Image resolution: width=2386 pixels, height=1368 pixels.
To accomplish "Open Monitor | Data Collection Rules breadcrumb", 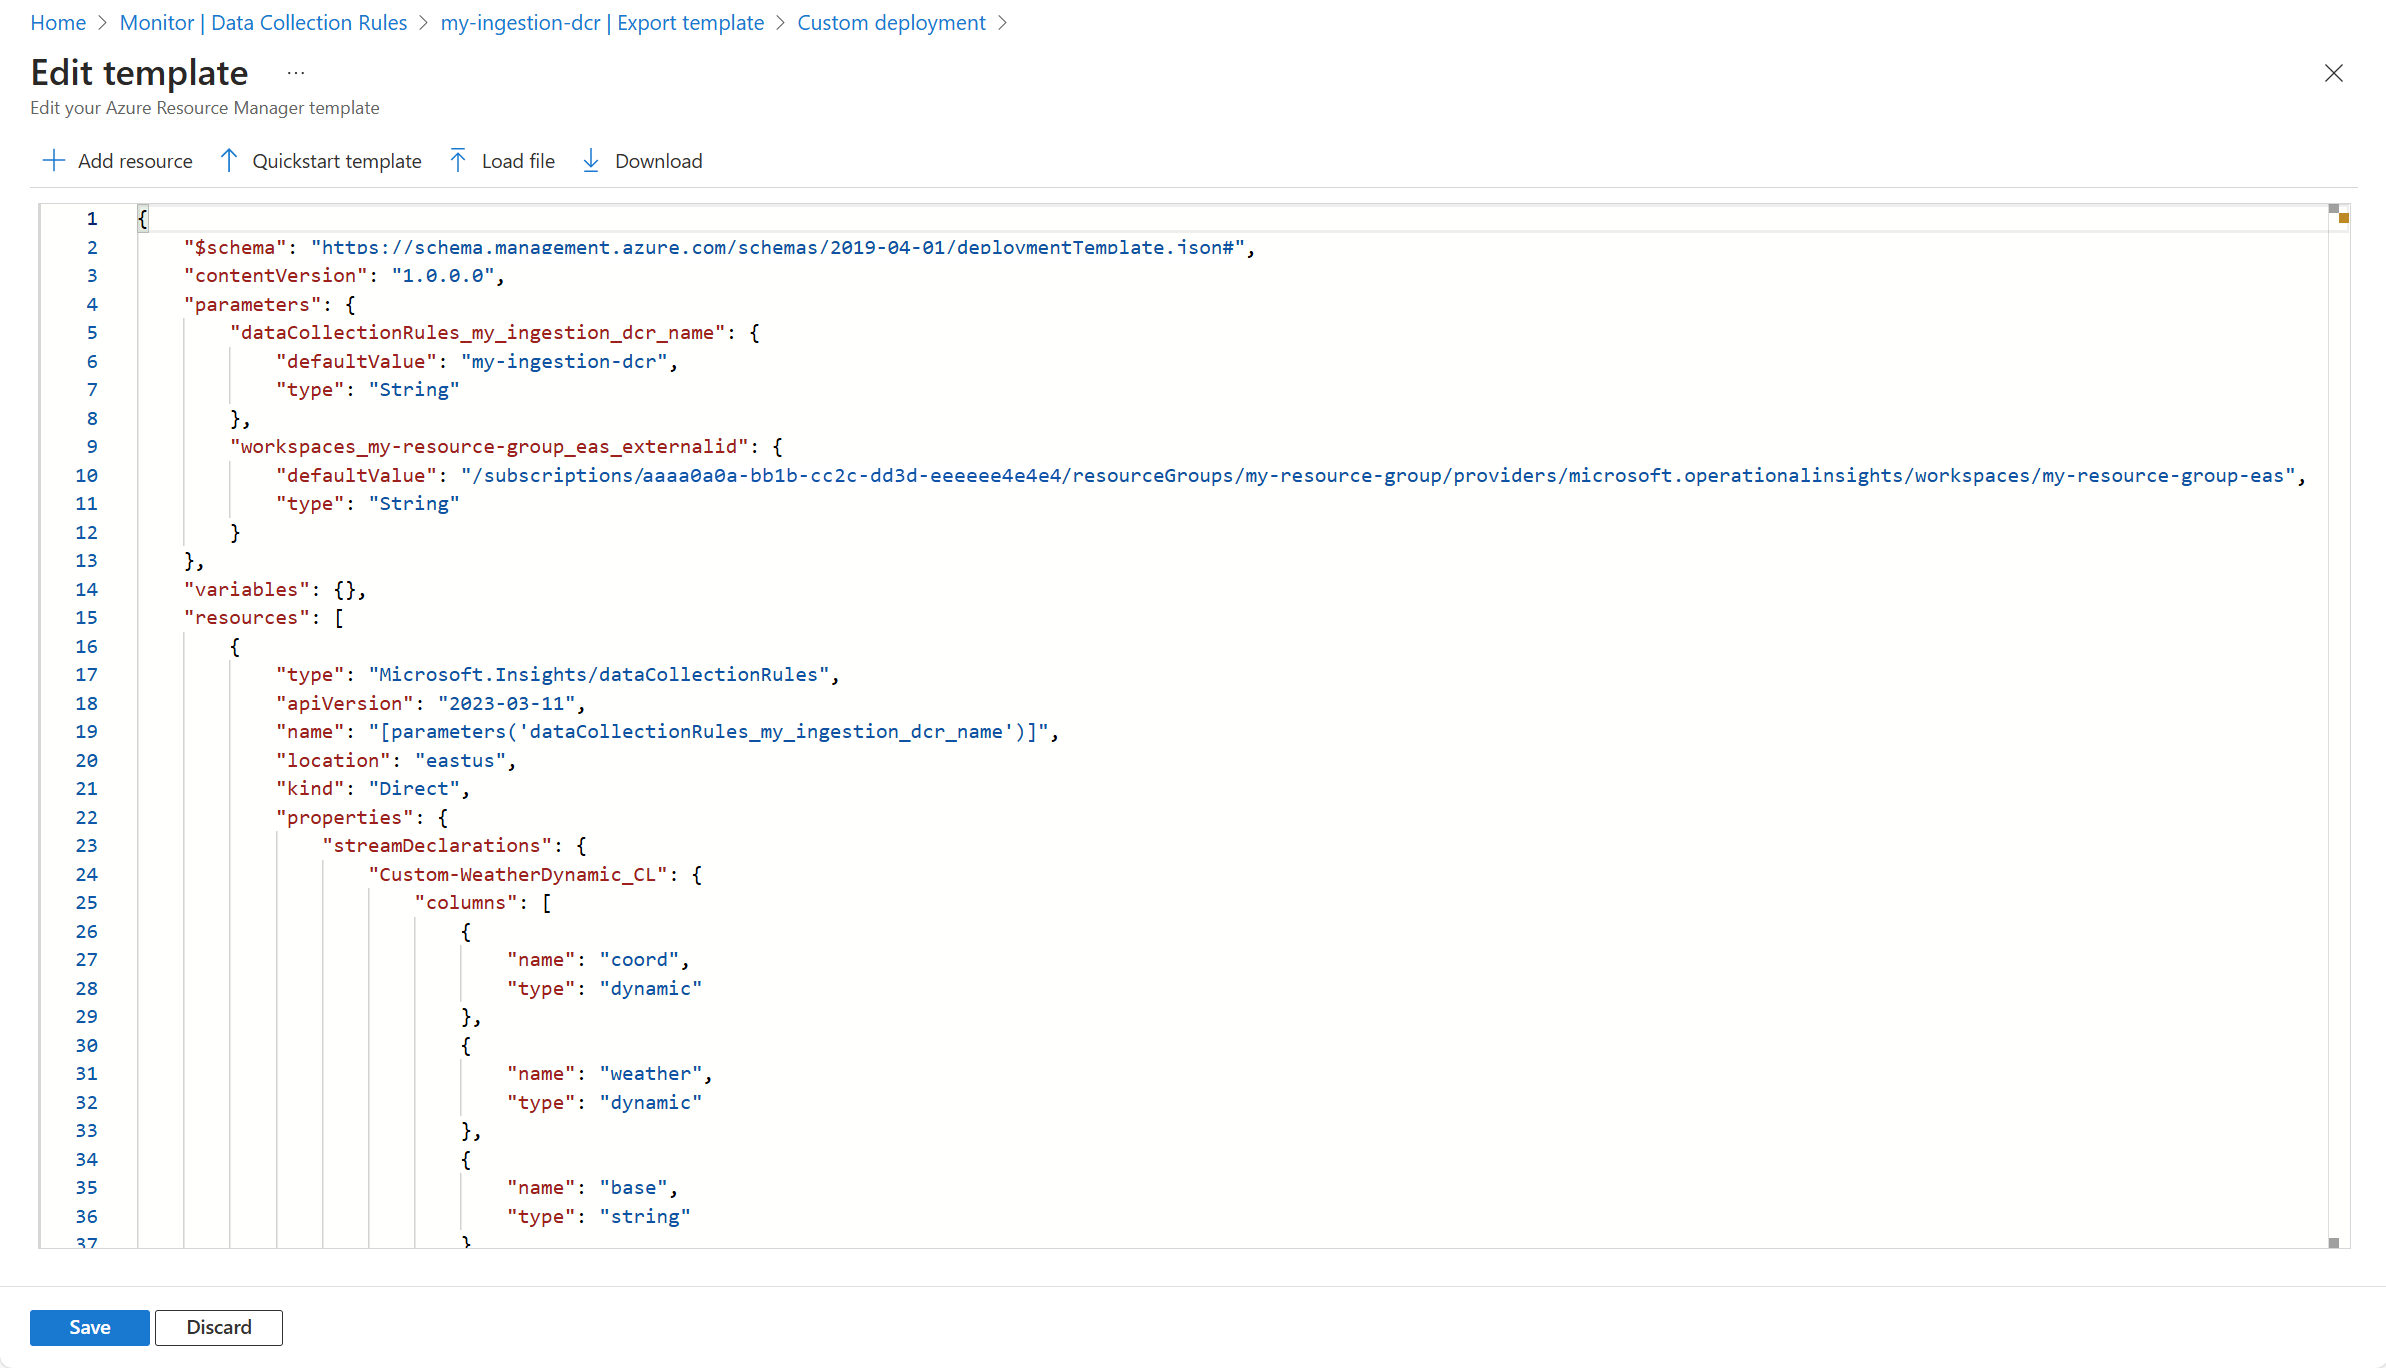I will coord(262,22).
